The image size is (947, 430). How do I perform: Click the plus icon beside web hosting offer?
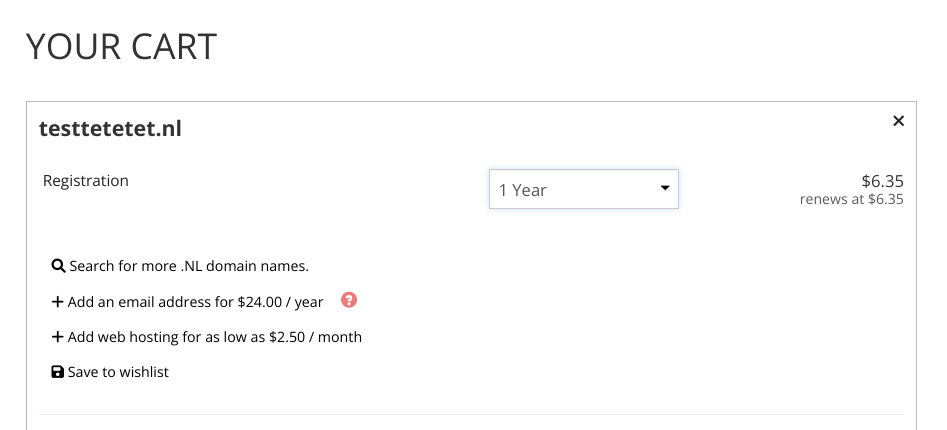(x=57, y=336)
